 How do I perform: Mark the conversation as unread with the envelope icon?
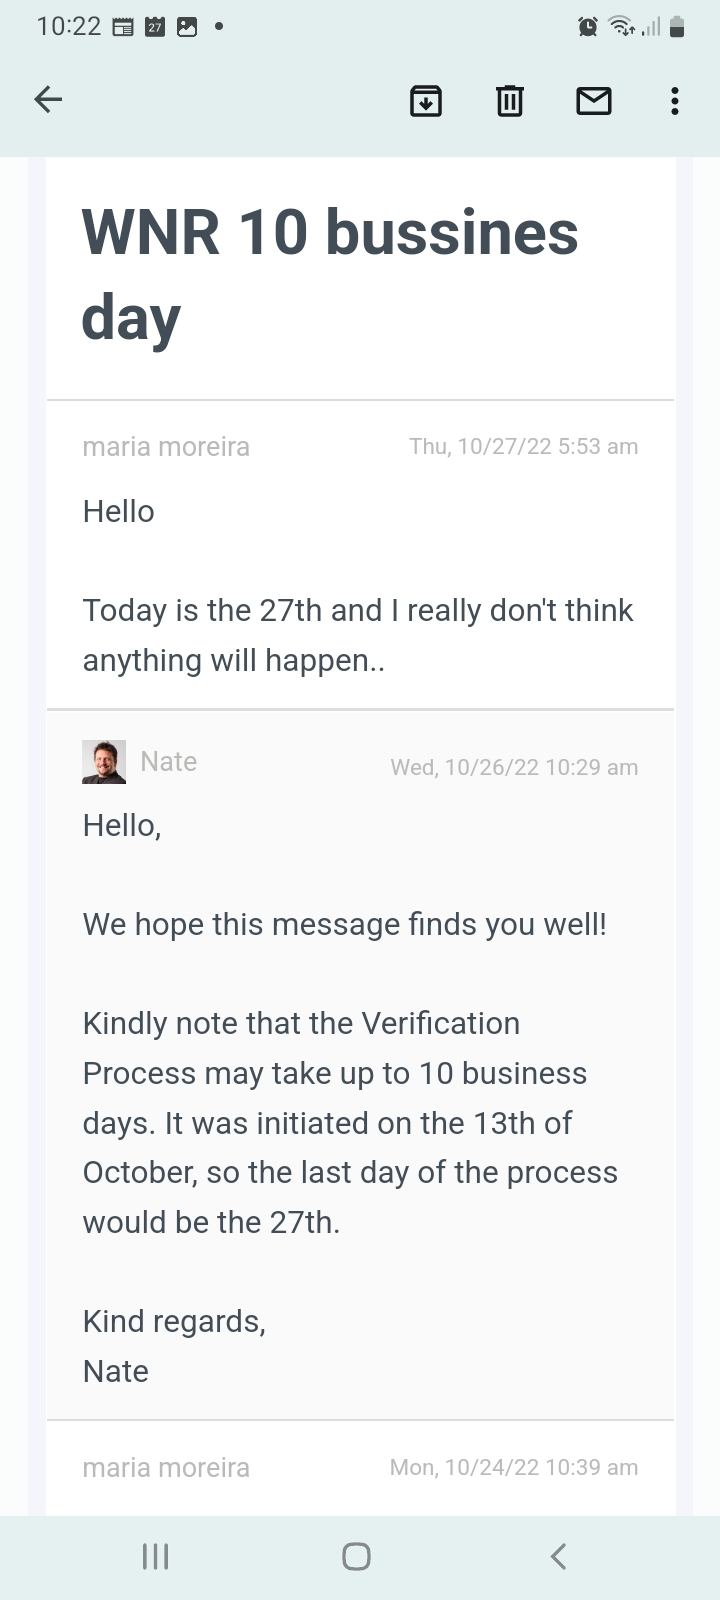coord(594,100)
